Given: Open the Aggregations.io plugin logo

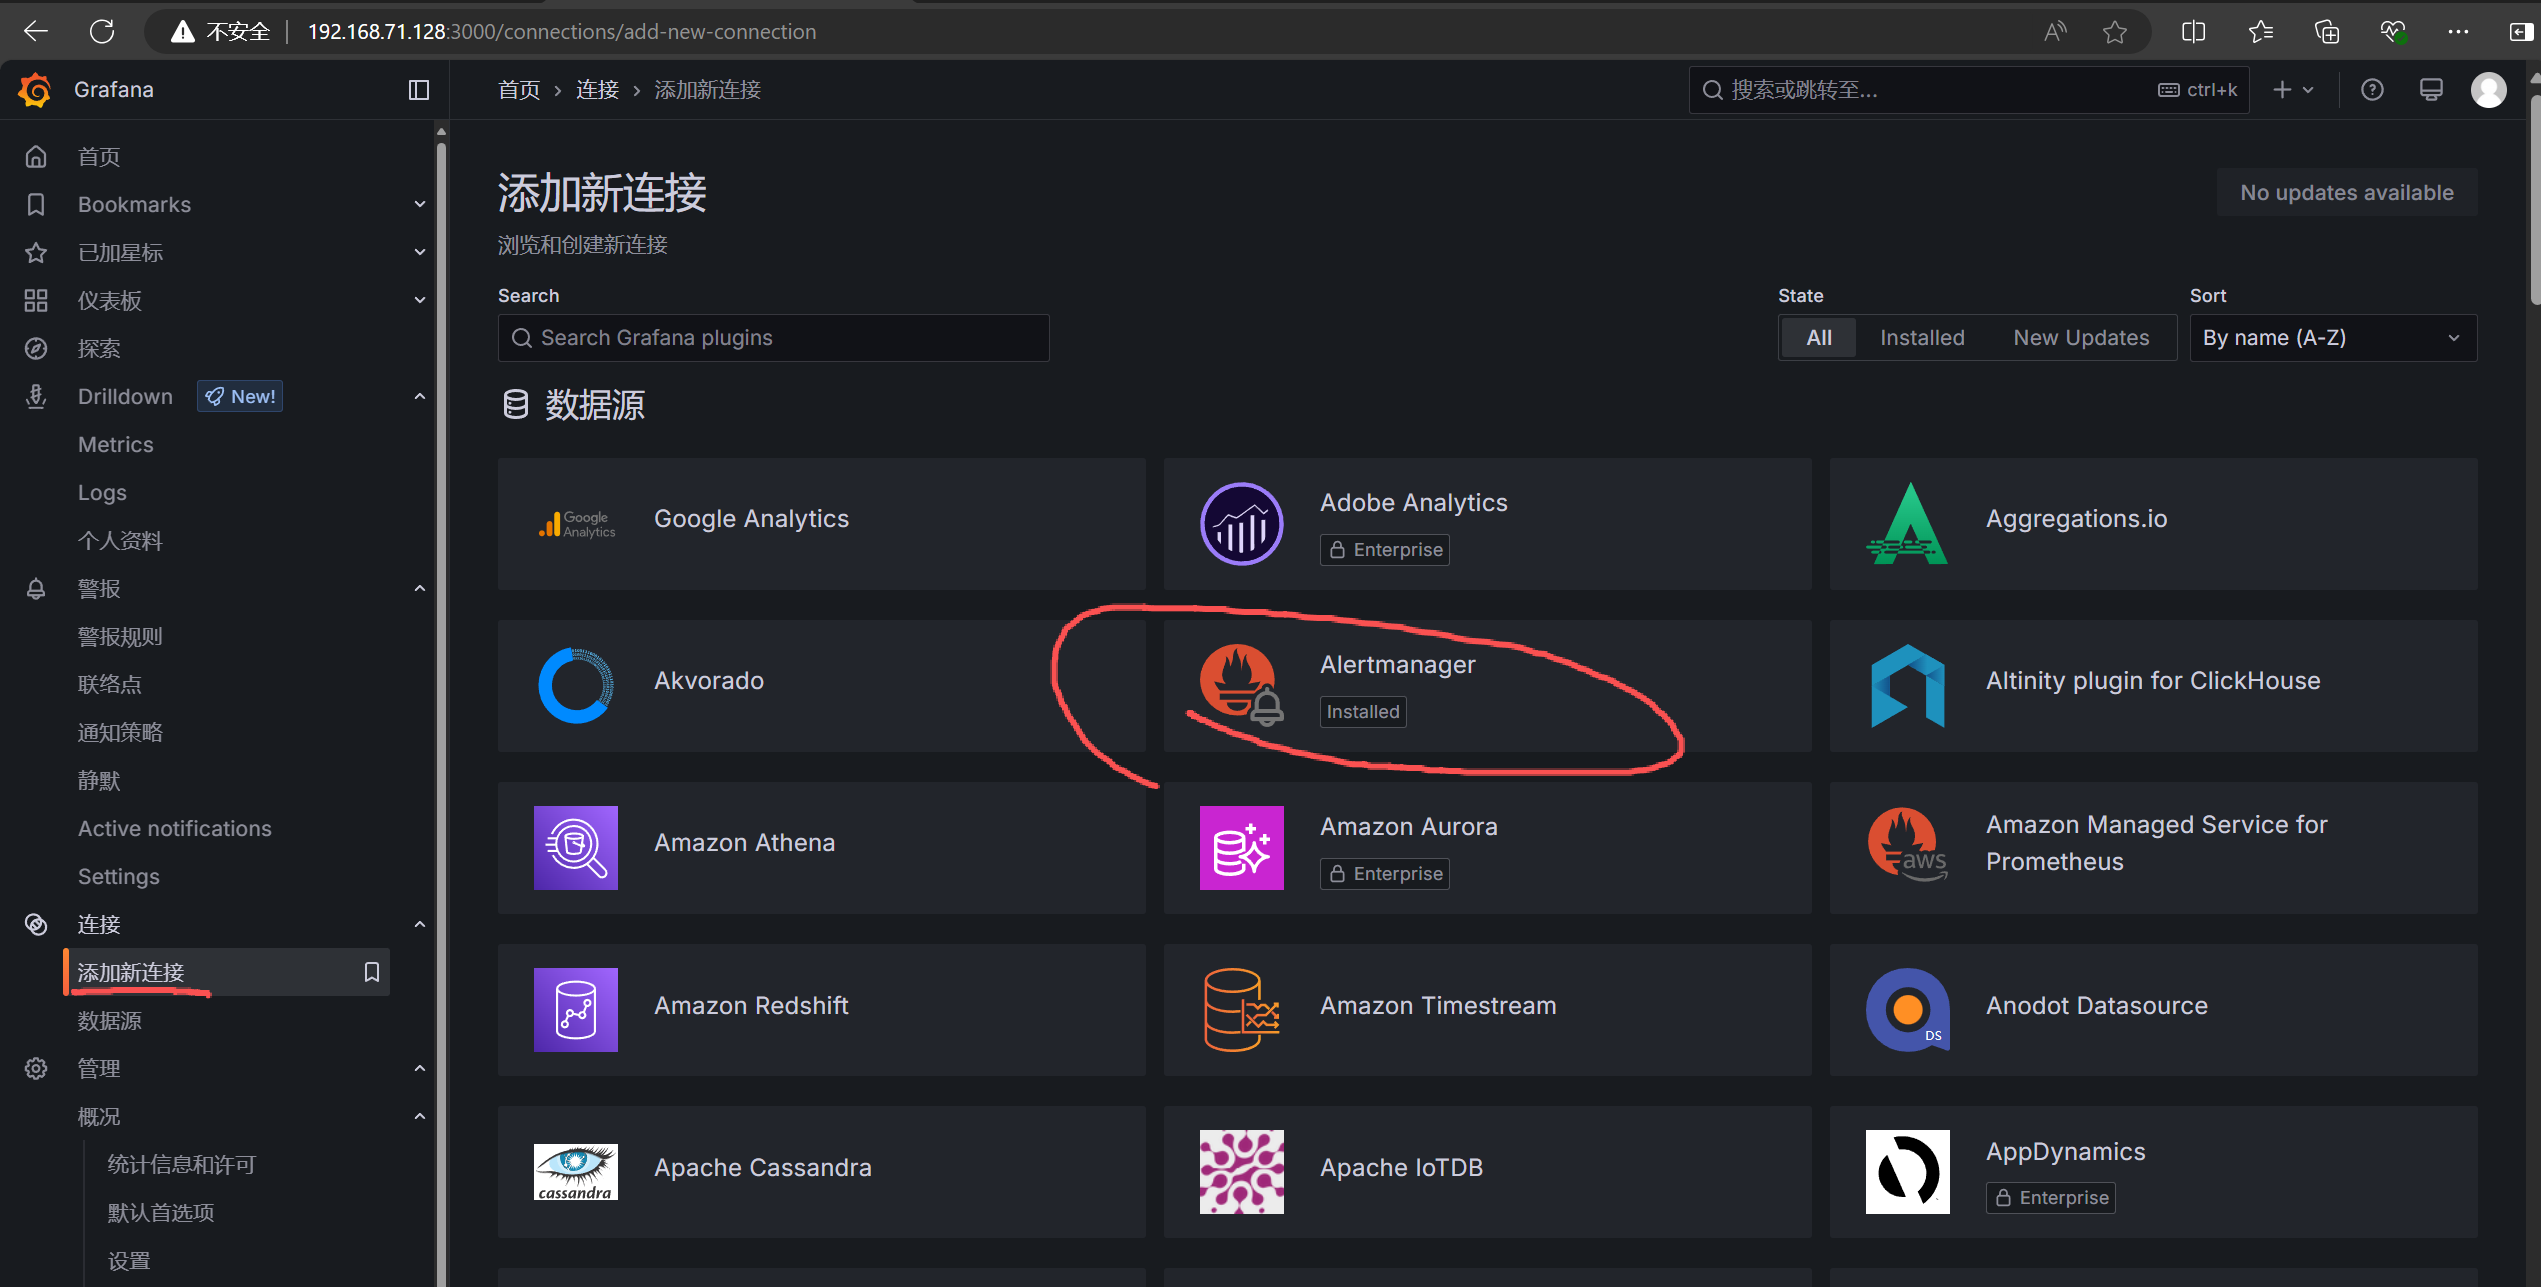Looking at the screenshot, I should 1907,524.
